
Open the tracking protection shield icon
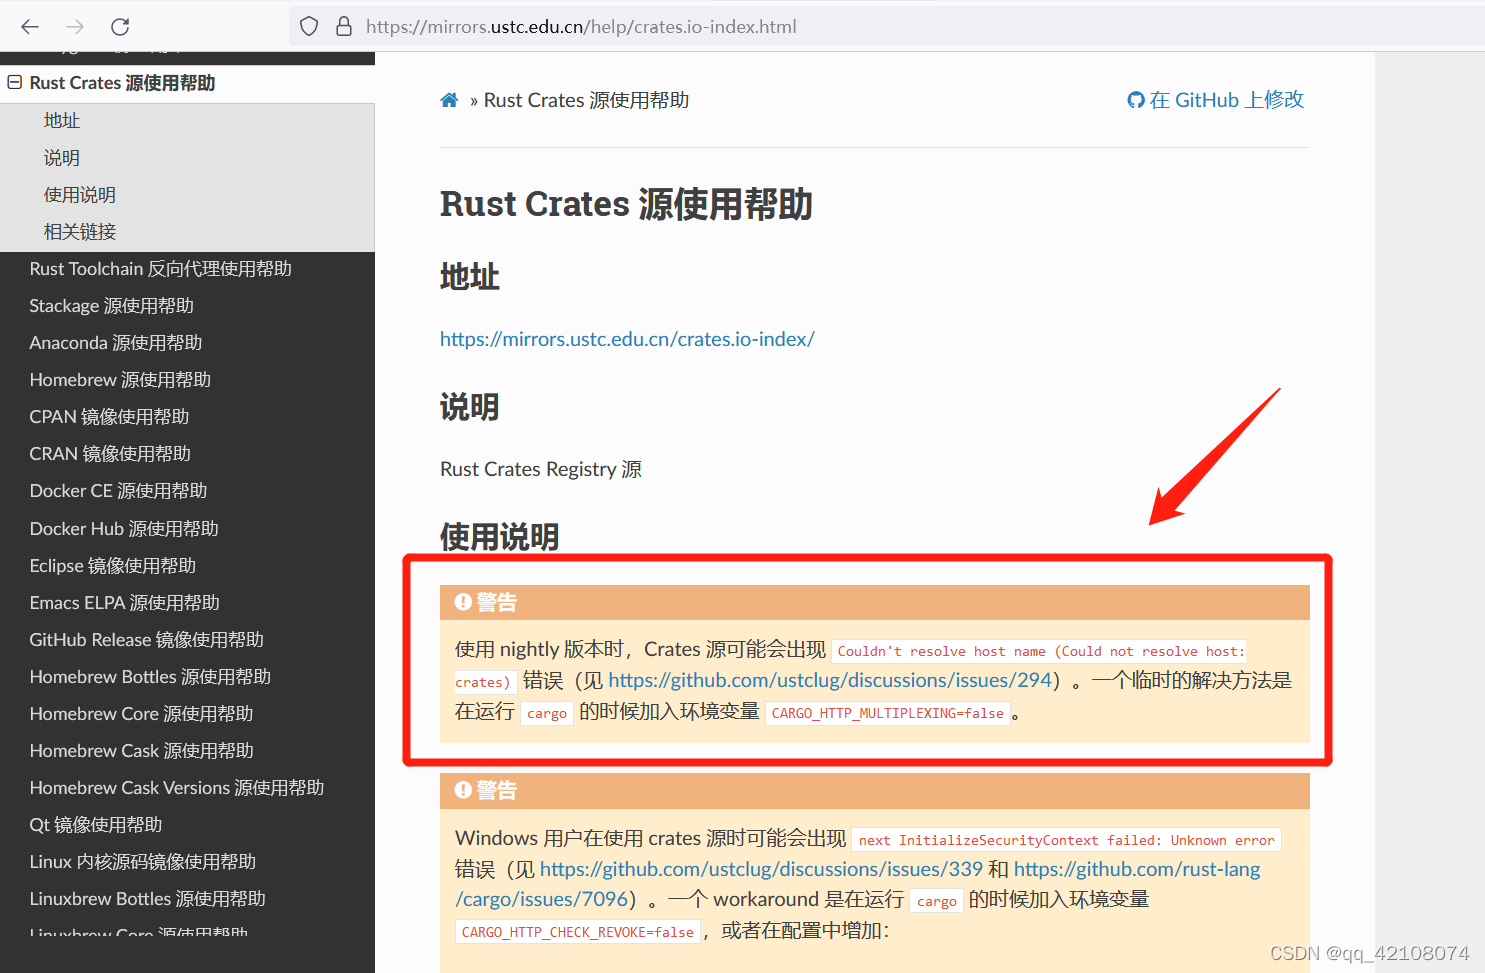coord(308,27)
